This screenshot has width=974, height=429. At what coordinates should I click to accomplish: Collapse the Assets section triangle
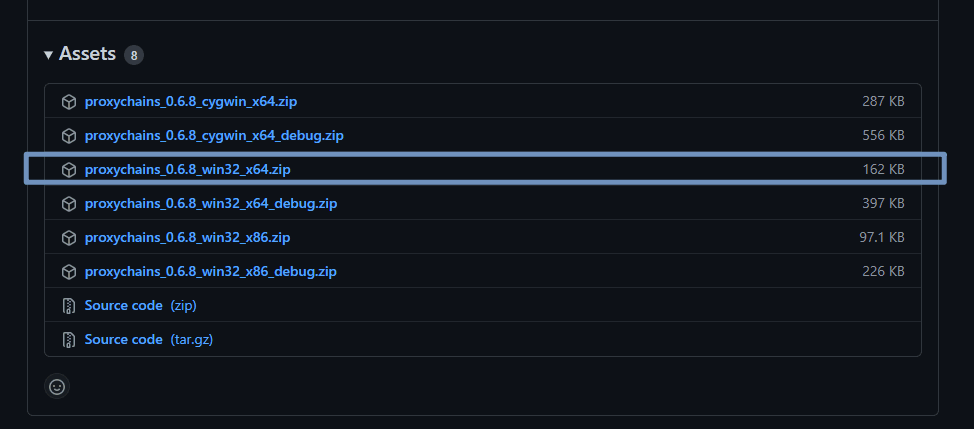coord(48,54)
